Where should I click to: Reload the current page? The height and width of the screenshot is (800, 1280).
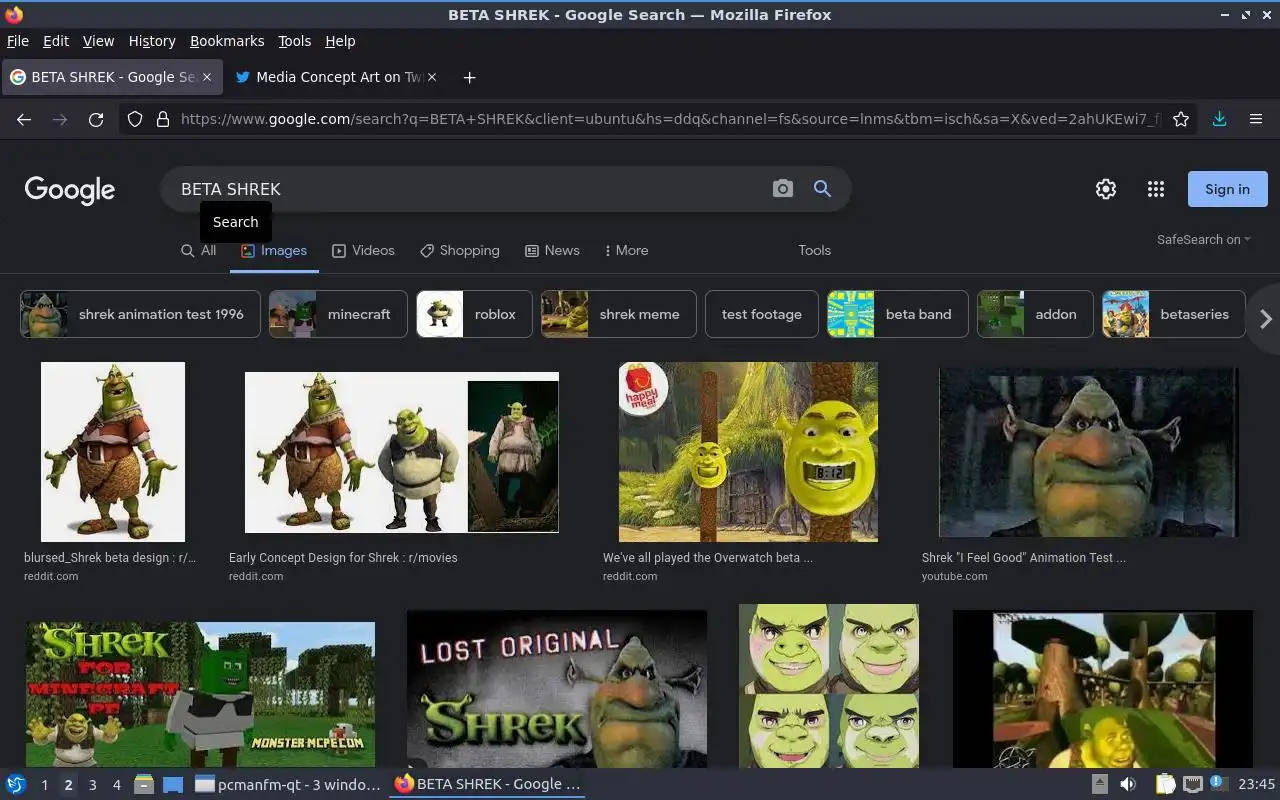point(96,119)
